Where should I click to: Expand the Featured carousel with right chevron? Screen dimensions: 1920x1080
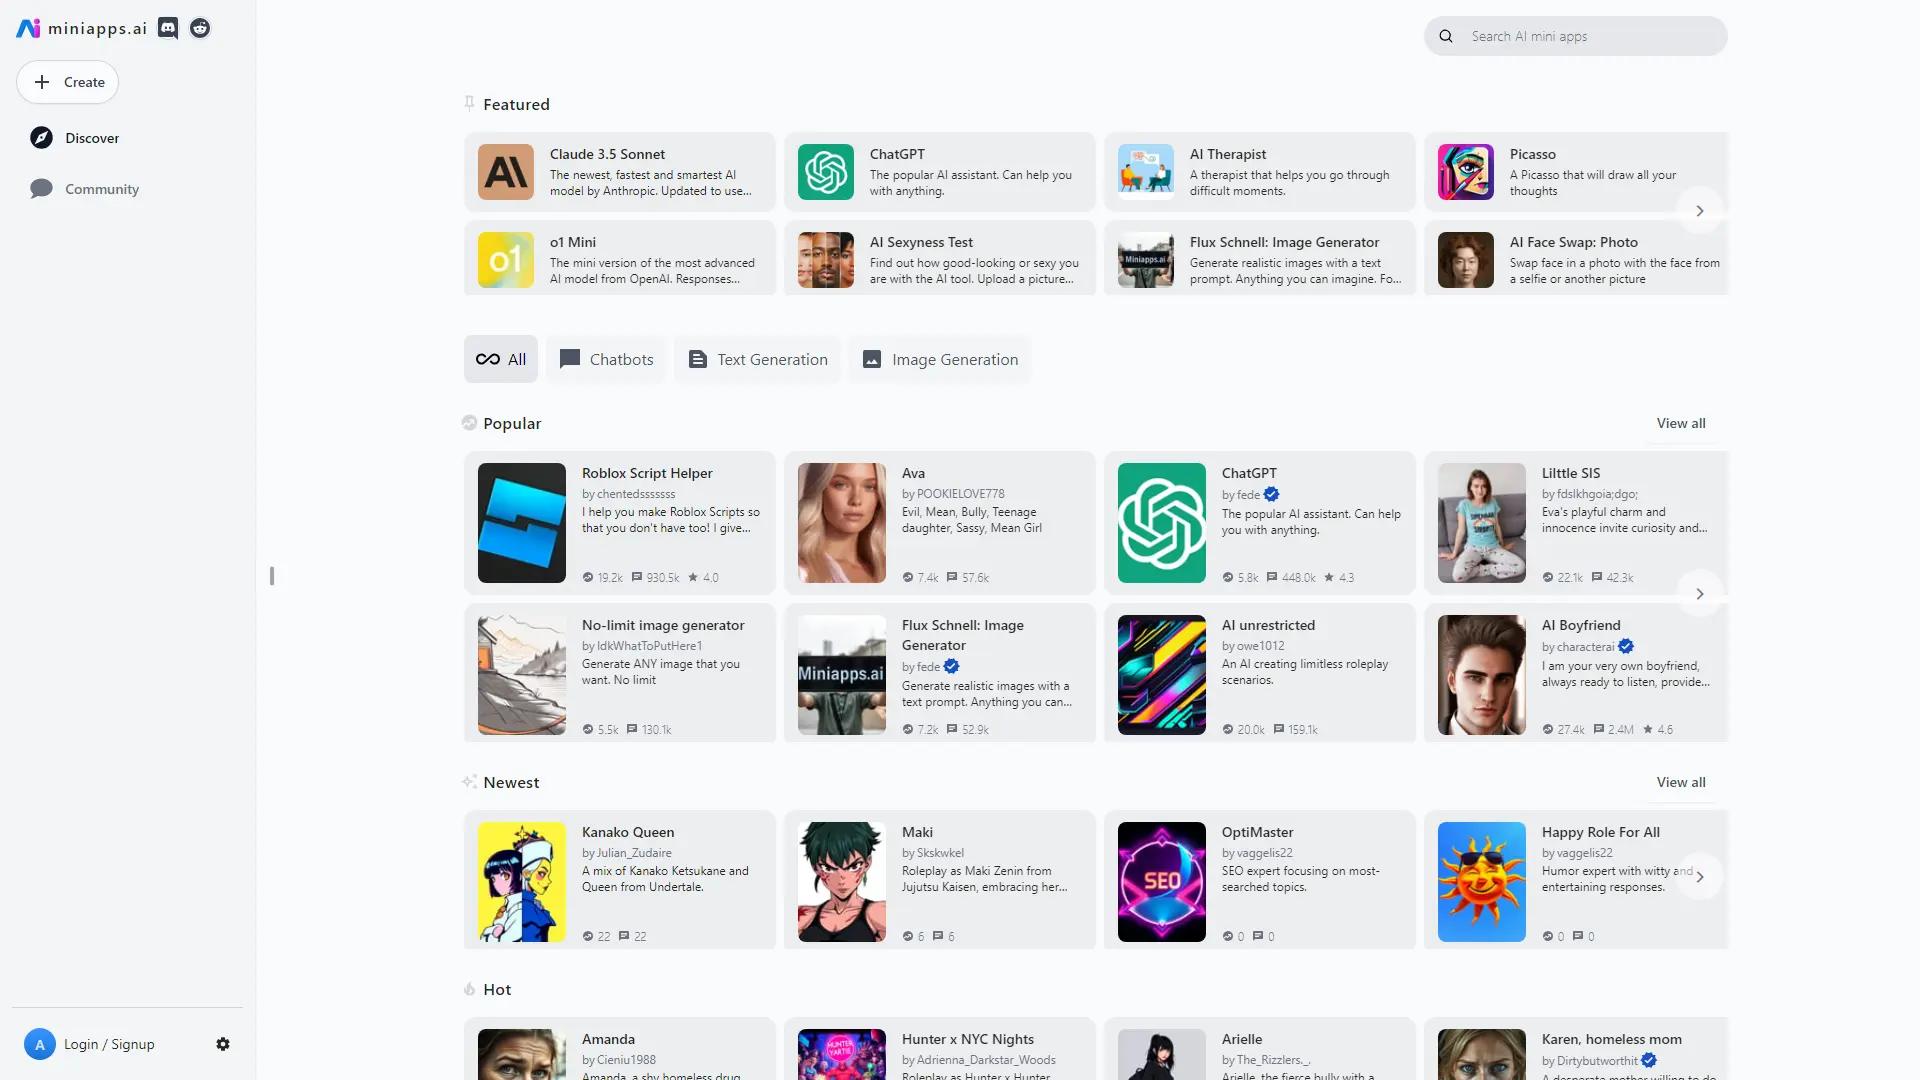pyautogui.click(x=1699, y=210)
